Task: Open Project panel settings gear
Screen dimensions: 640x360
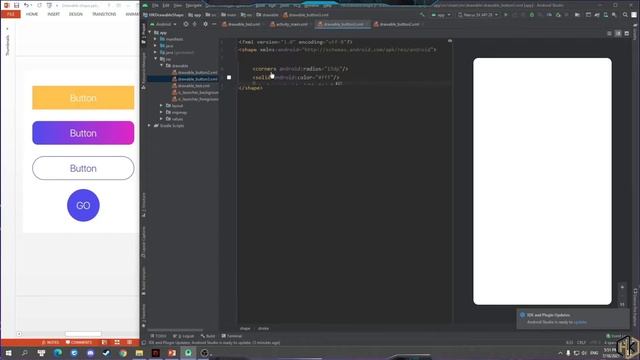Action: (x=205, y=24)
